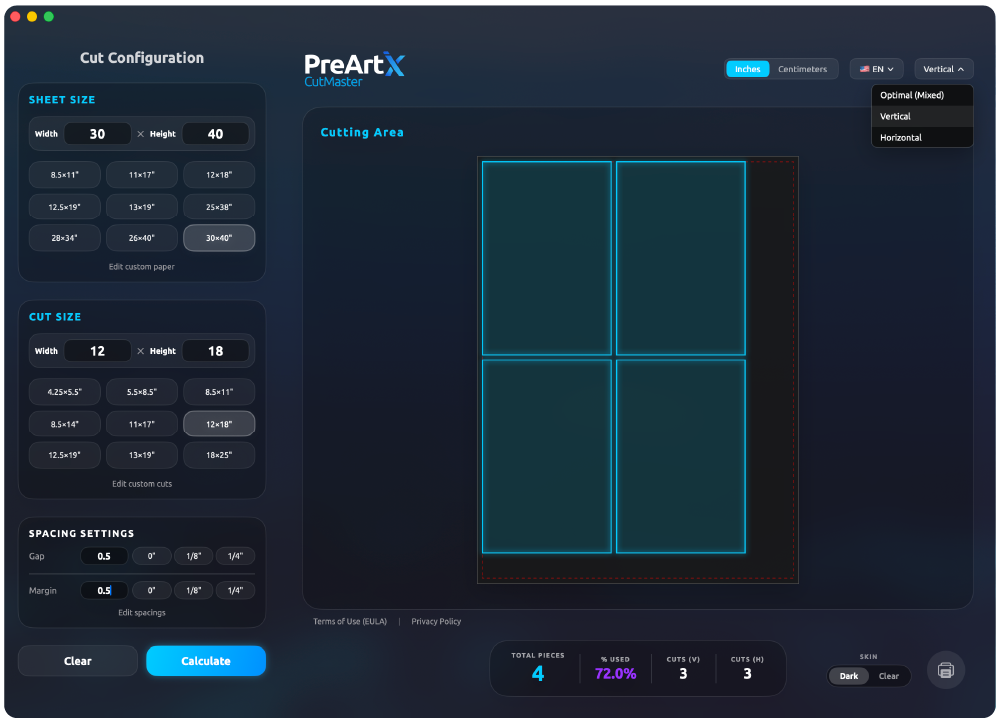Switch skin to Clear

887,676
